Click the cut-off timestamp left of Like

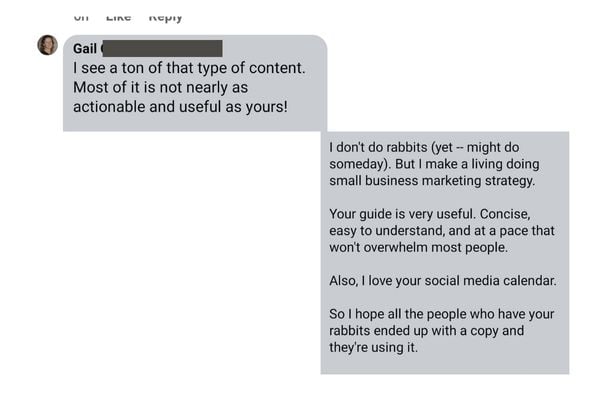pyautogui.click(x=84, y=16)
